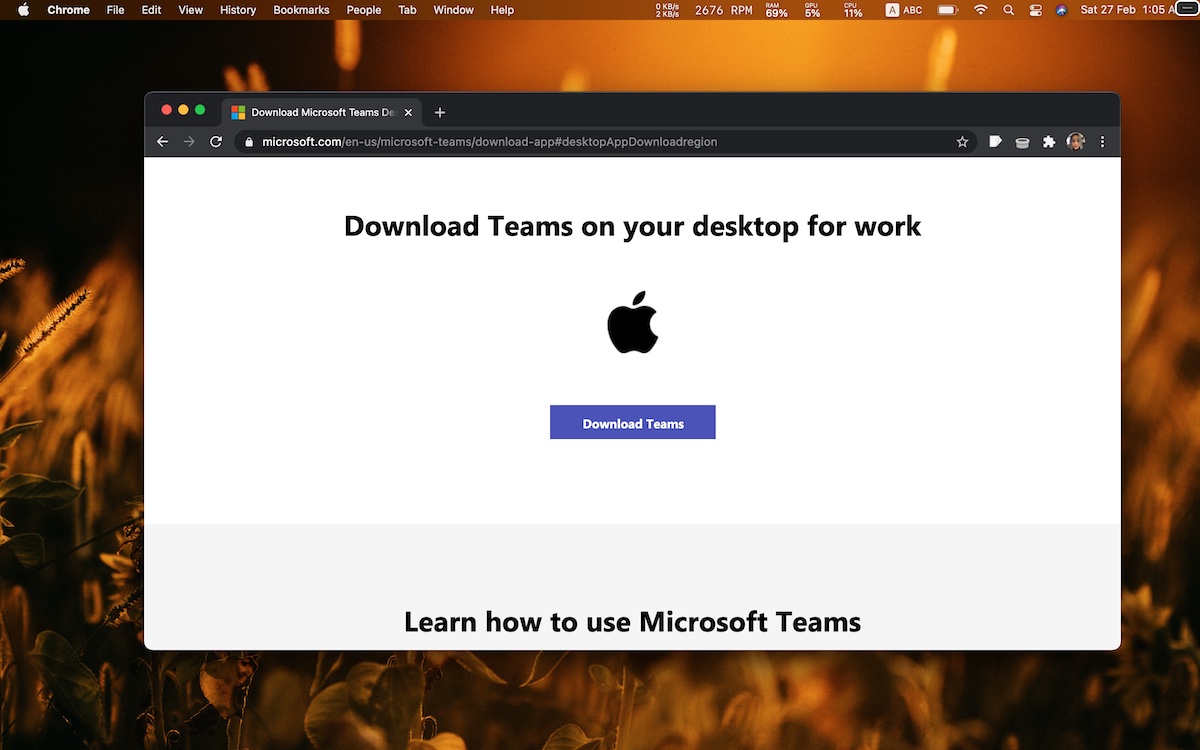Go back with the browser back arrow

[163, 142]
